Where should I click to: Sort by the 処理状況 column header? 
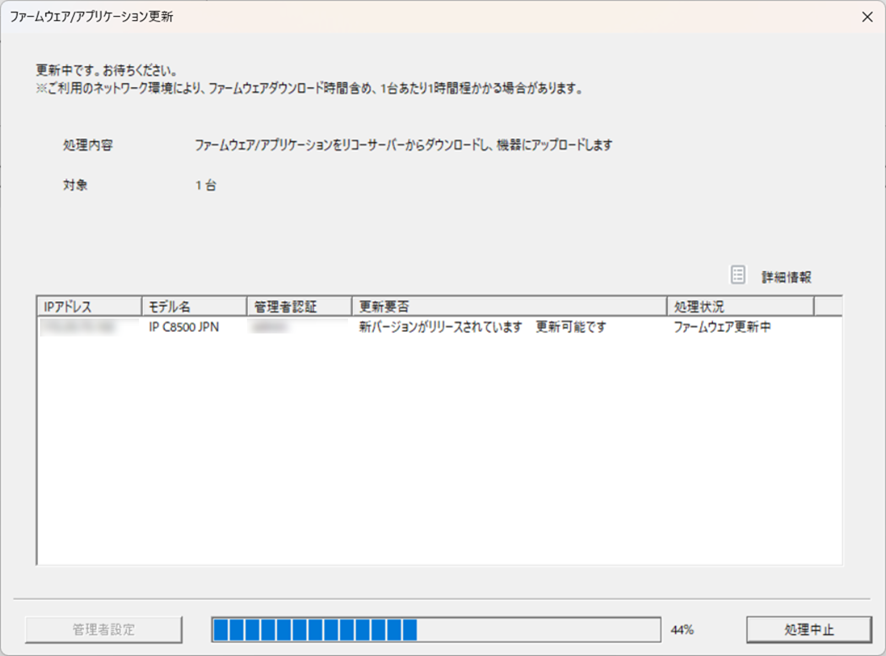pyautogui.click(x=739, y=306)
